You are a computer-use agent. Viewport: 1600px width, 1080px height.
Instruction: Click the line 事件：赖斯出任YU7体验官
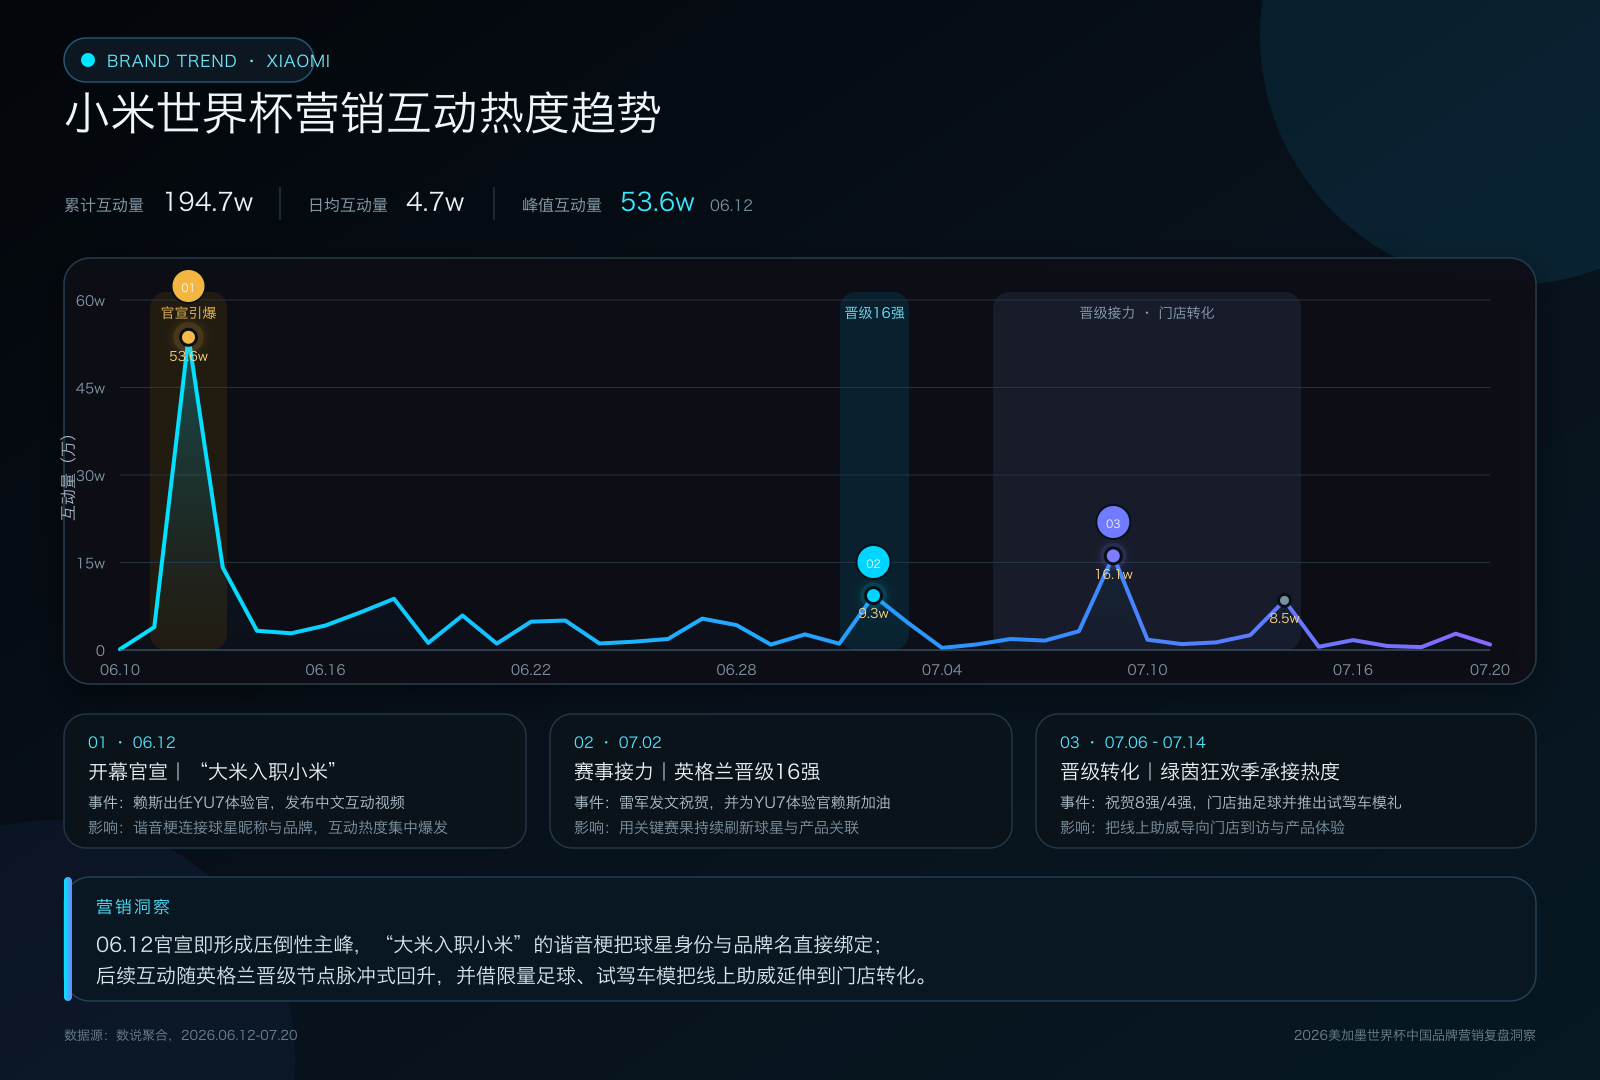pyautogui.click(x=246, y=802)
